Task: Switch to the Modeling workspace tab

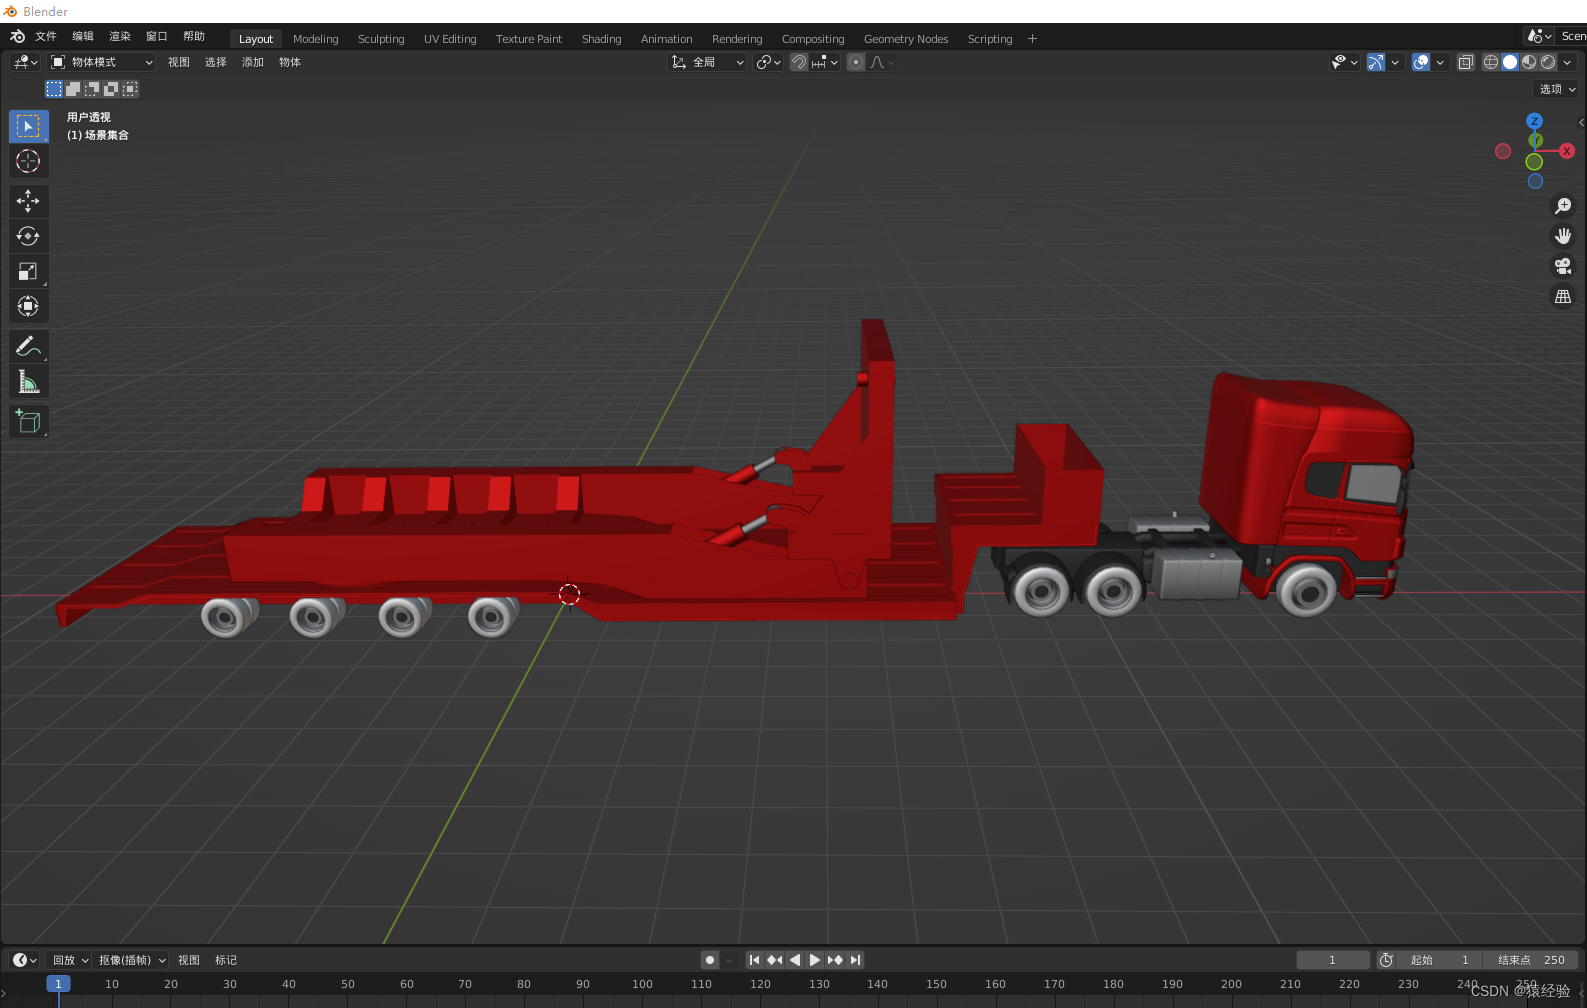Action: (x=316, y=39)
